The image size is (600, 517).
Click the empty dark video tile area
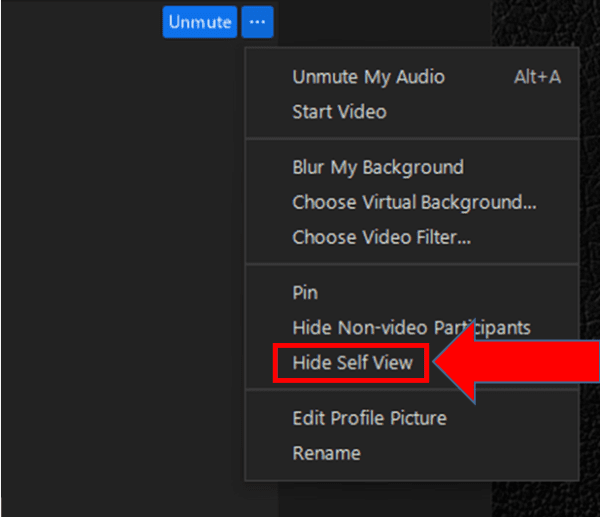tap(122, 268)
